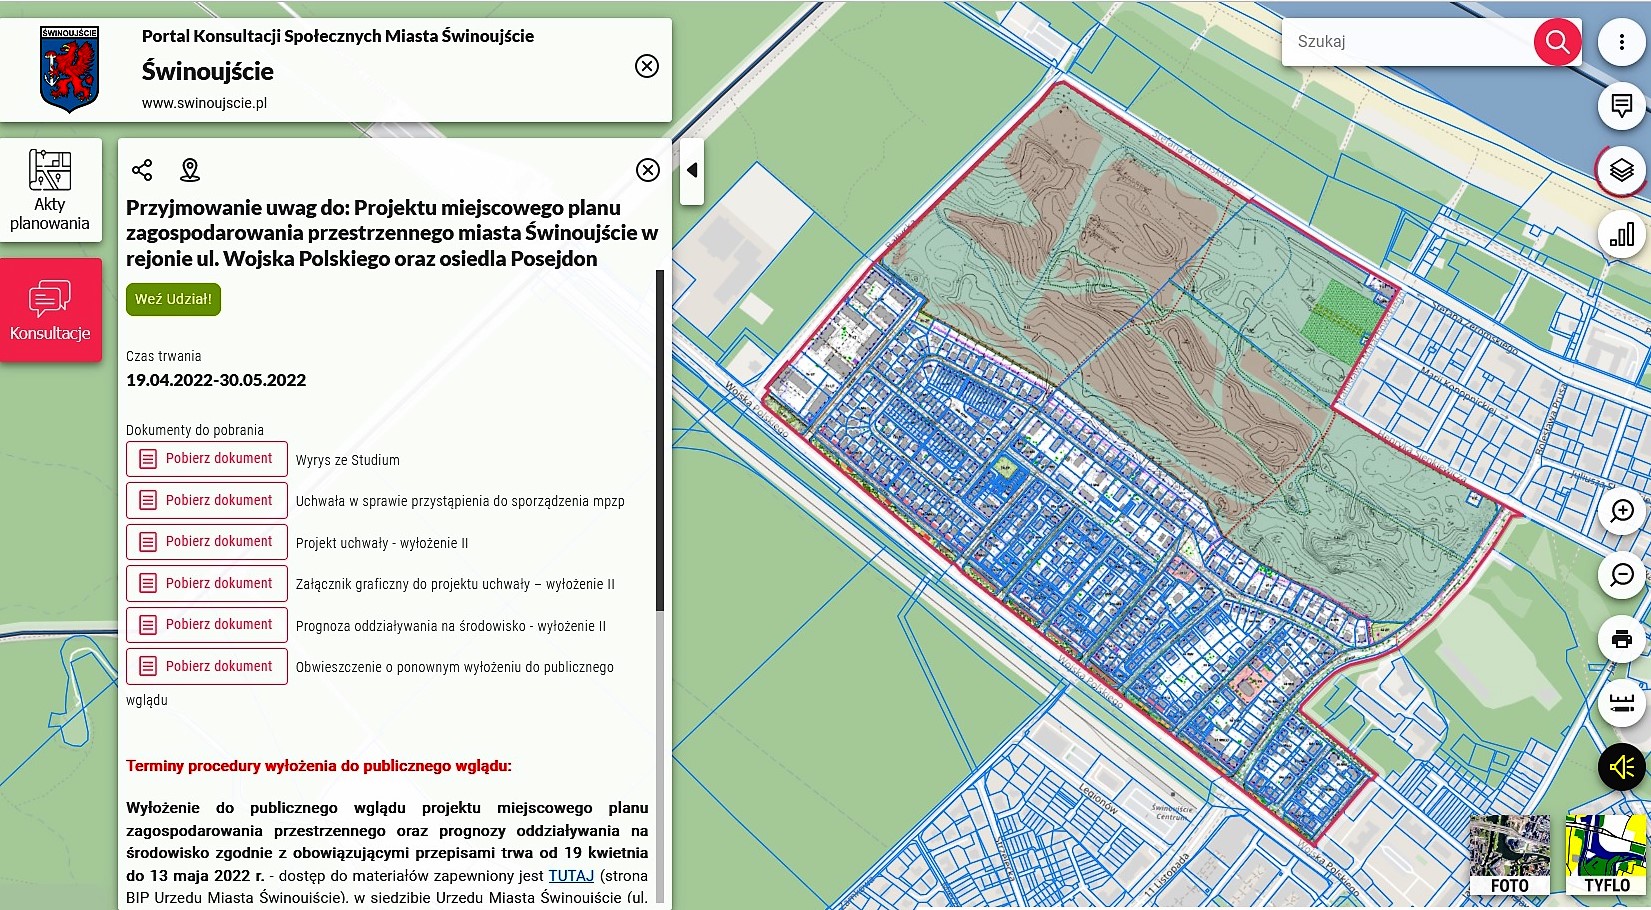Switch basemap to TYFLO view
Screen dimensions: 1651x910
[1606, 854]
